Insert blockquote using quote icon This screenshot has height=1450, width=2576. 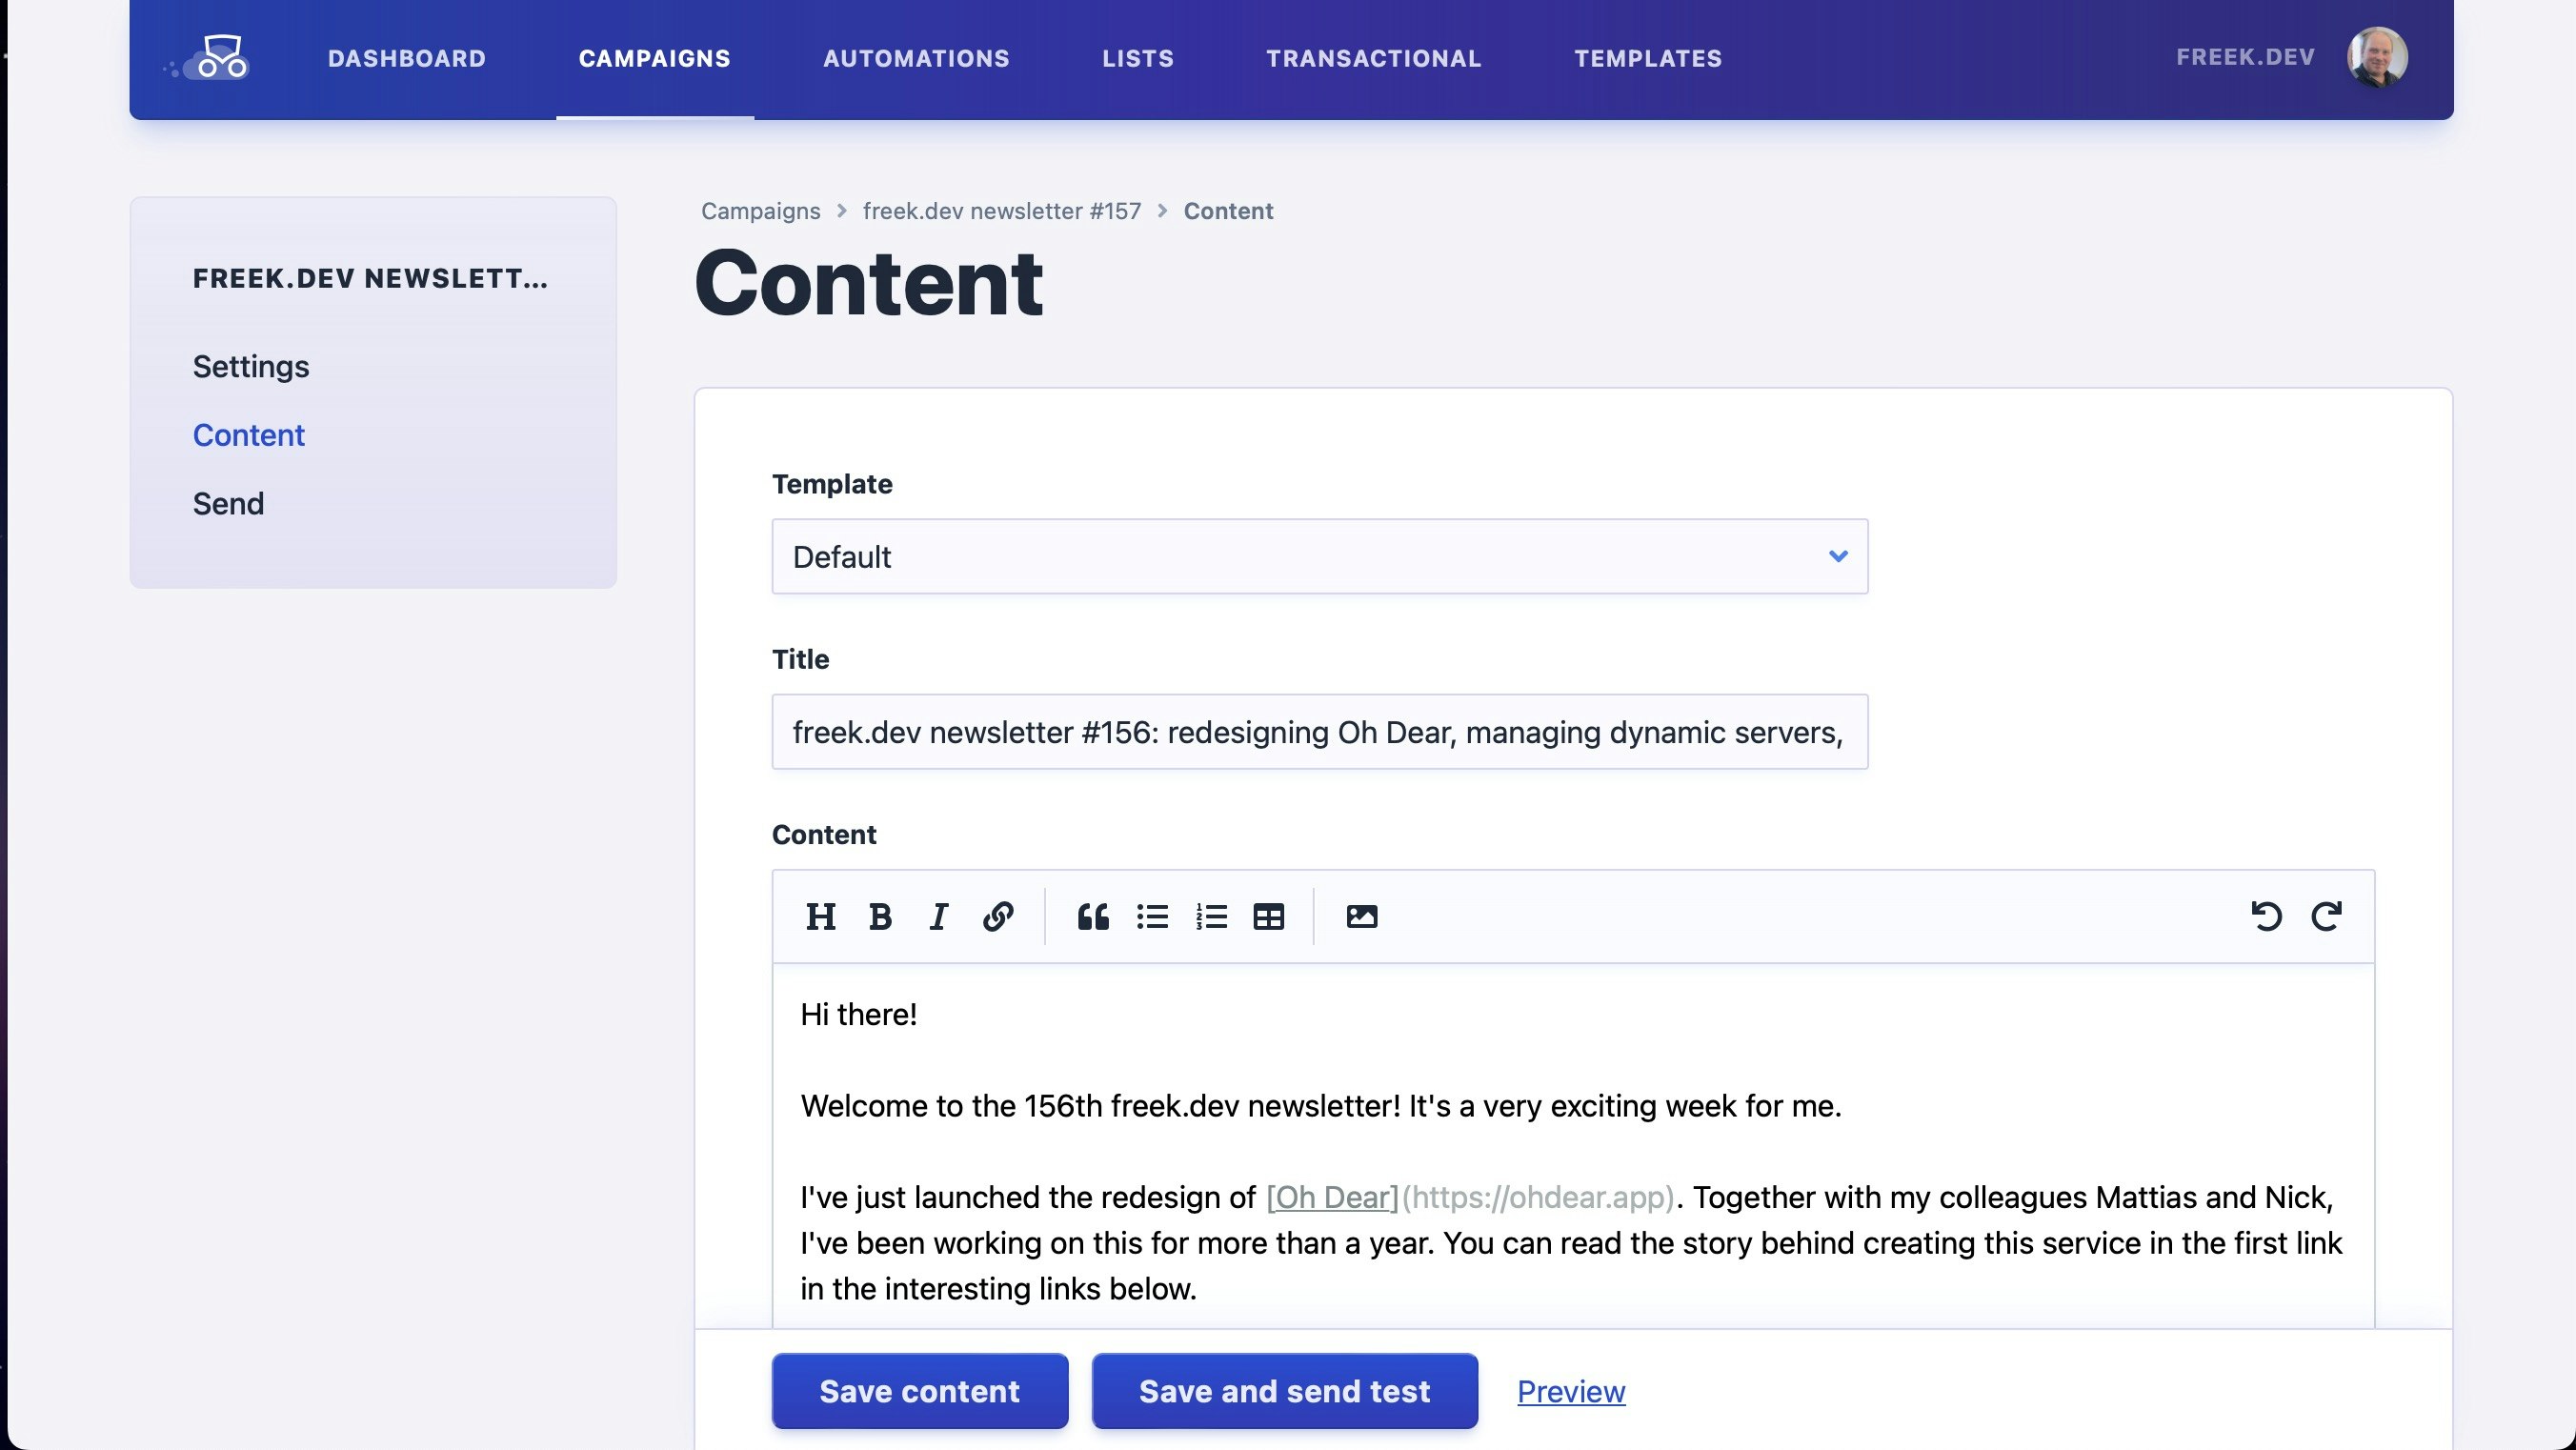click(x=1092, y=916)
